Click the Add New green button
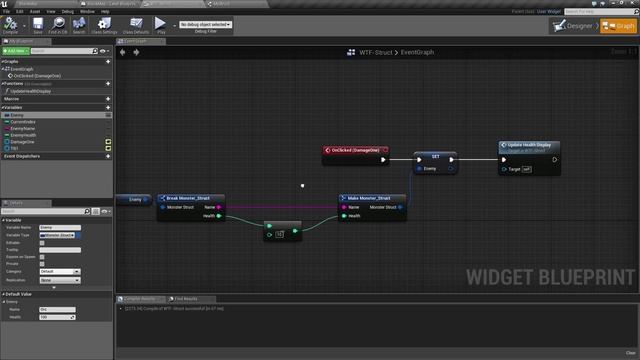The height and width of the screenshot is (360, 640). pos(16,51)
